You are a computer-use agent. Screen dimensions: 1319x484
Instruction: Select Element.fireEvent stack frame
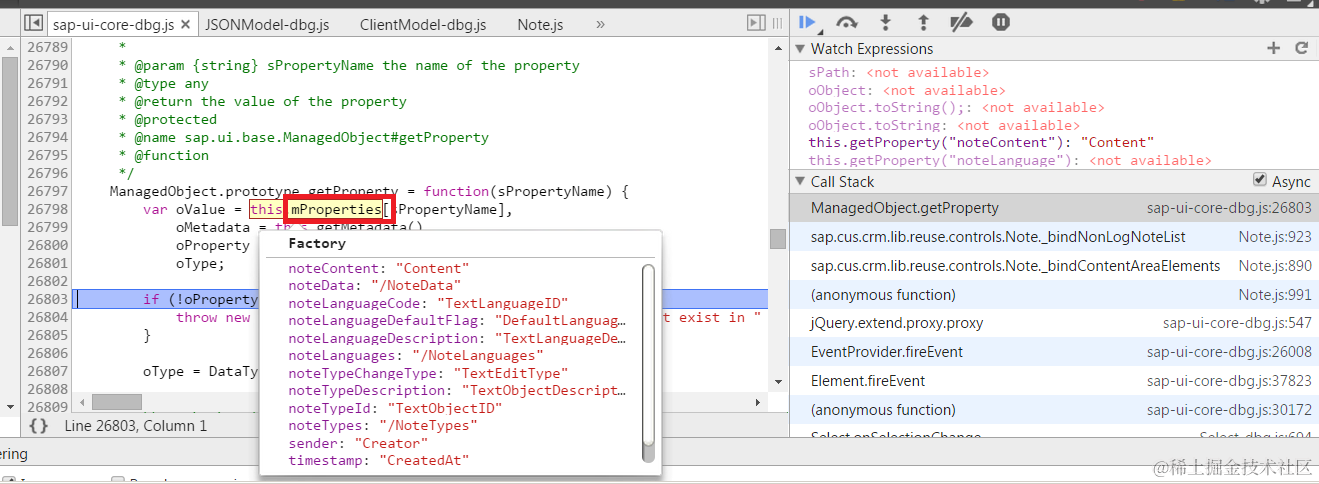point(1054,381)
